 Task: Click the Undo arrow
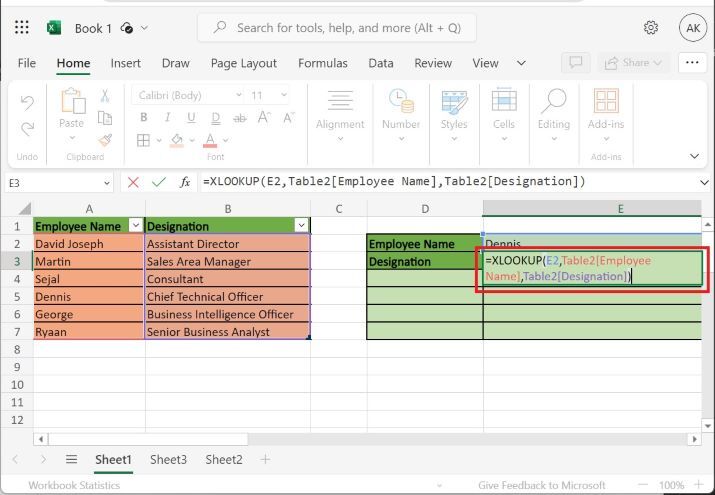pyautogui.click(x=27, y=103)
